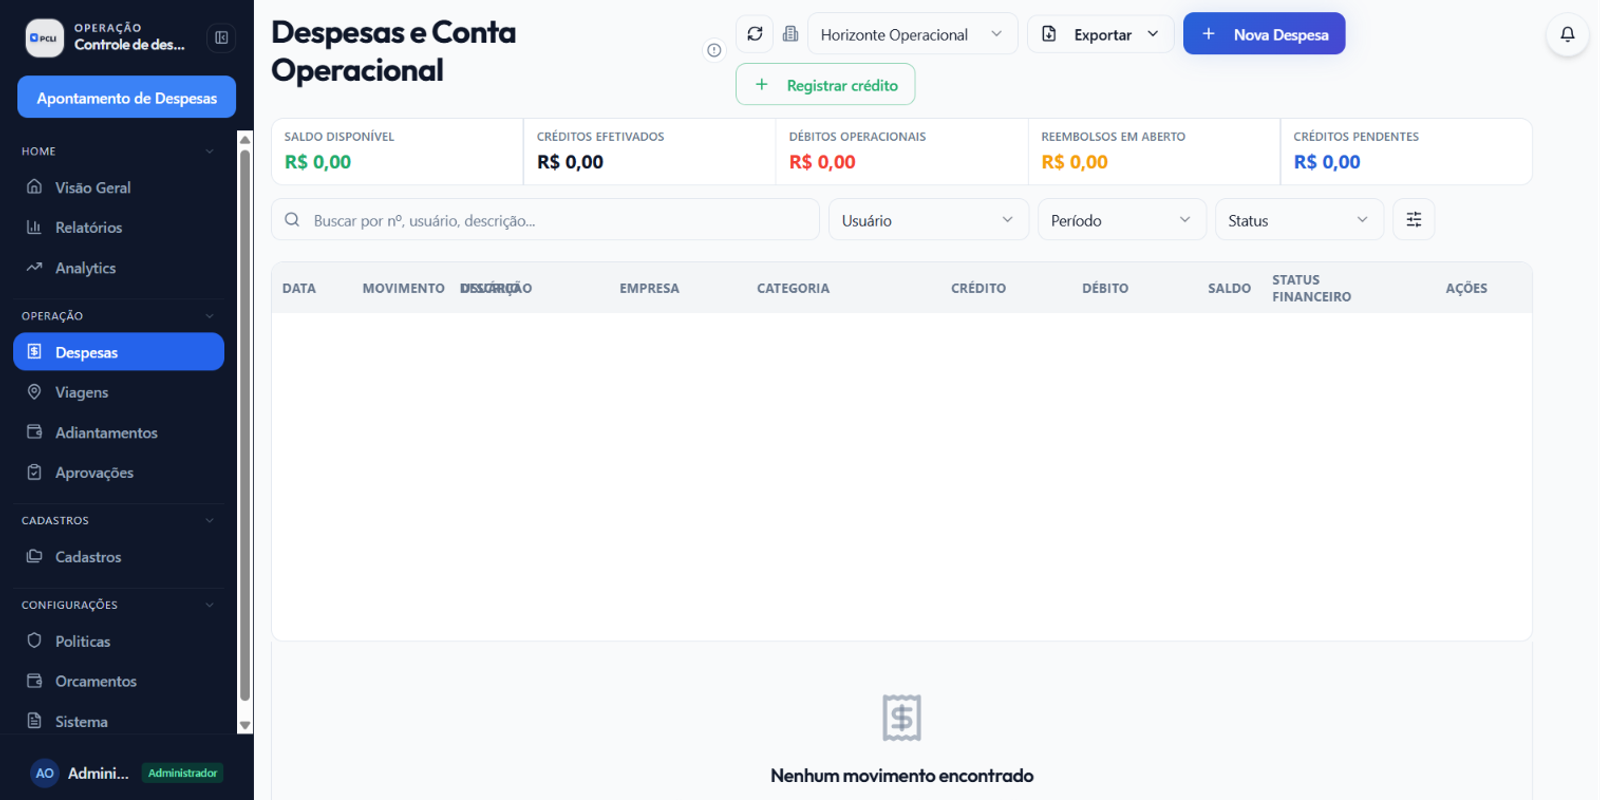Click the sidebar vertical scrollbar
1600x800 pixels.
245,425
